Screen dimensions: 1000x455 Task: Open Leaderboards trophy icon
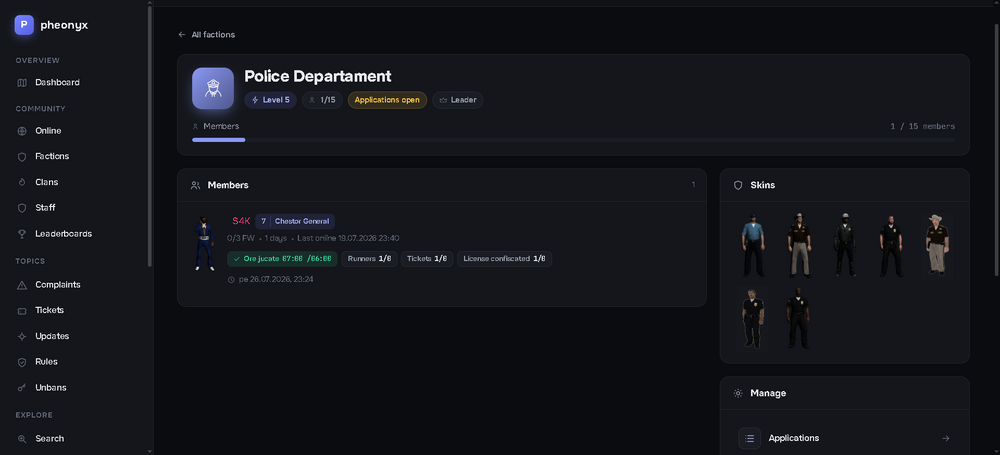(x=22, y=234)
